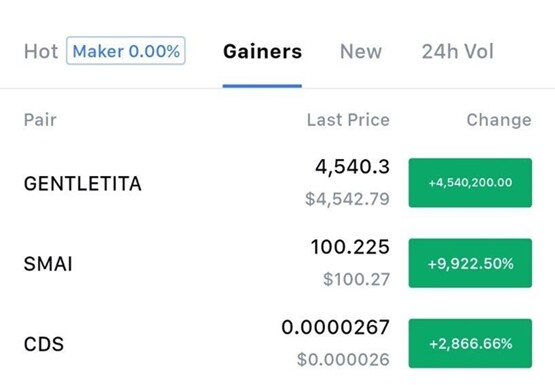
Task: Sort by the Pair column header
Action: (x=40, y=120)
